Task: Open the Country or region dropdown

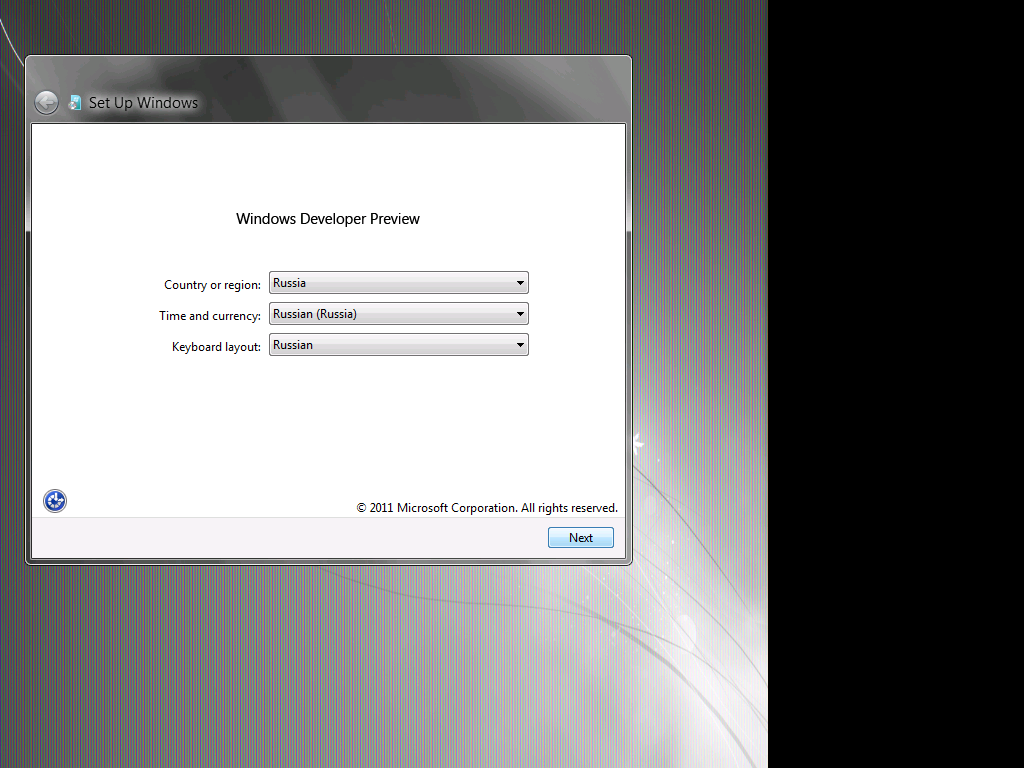Action: pos(398,283)
